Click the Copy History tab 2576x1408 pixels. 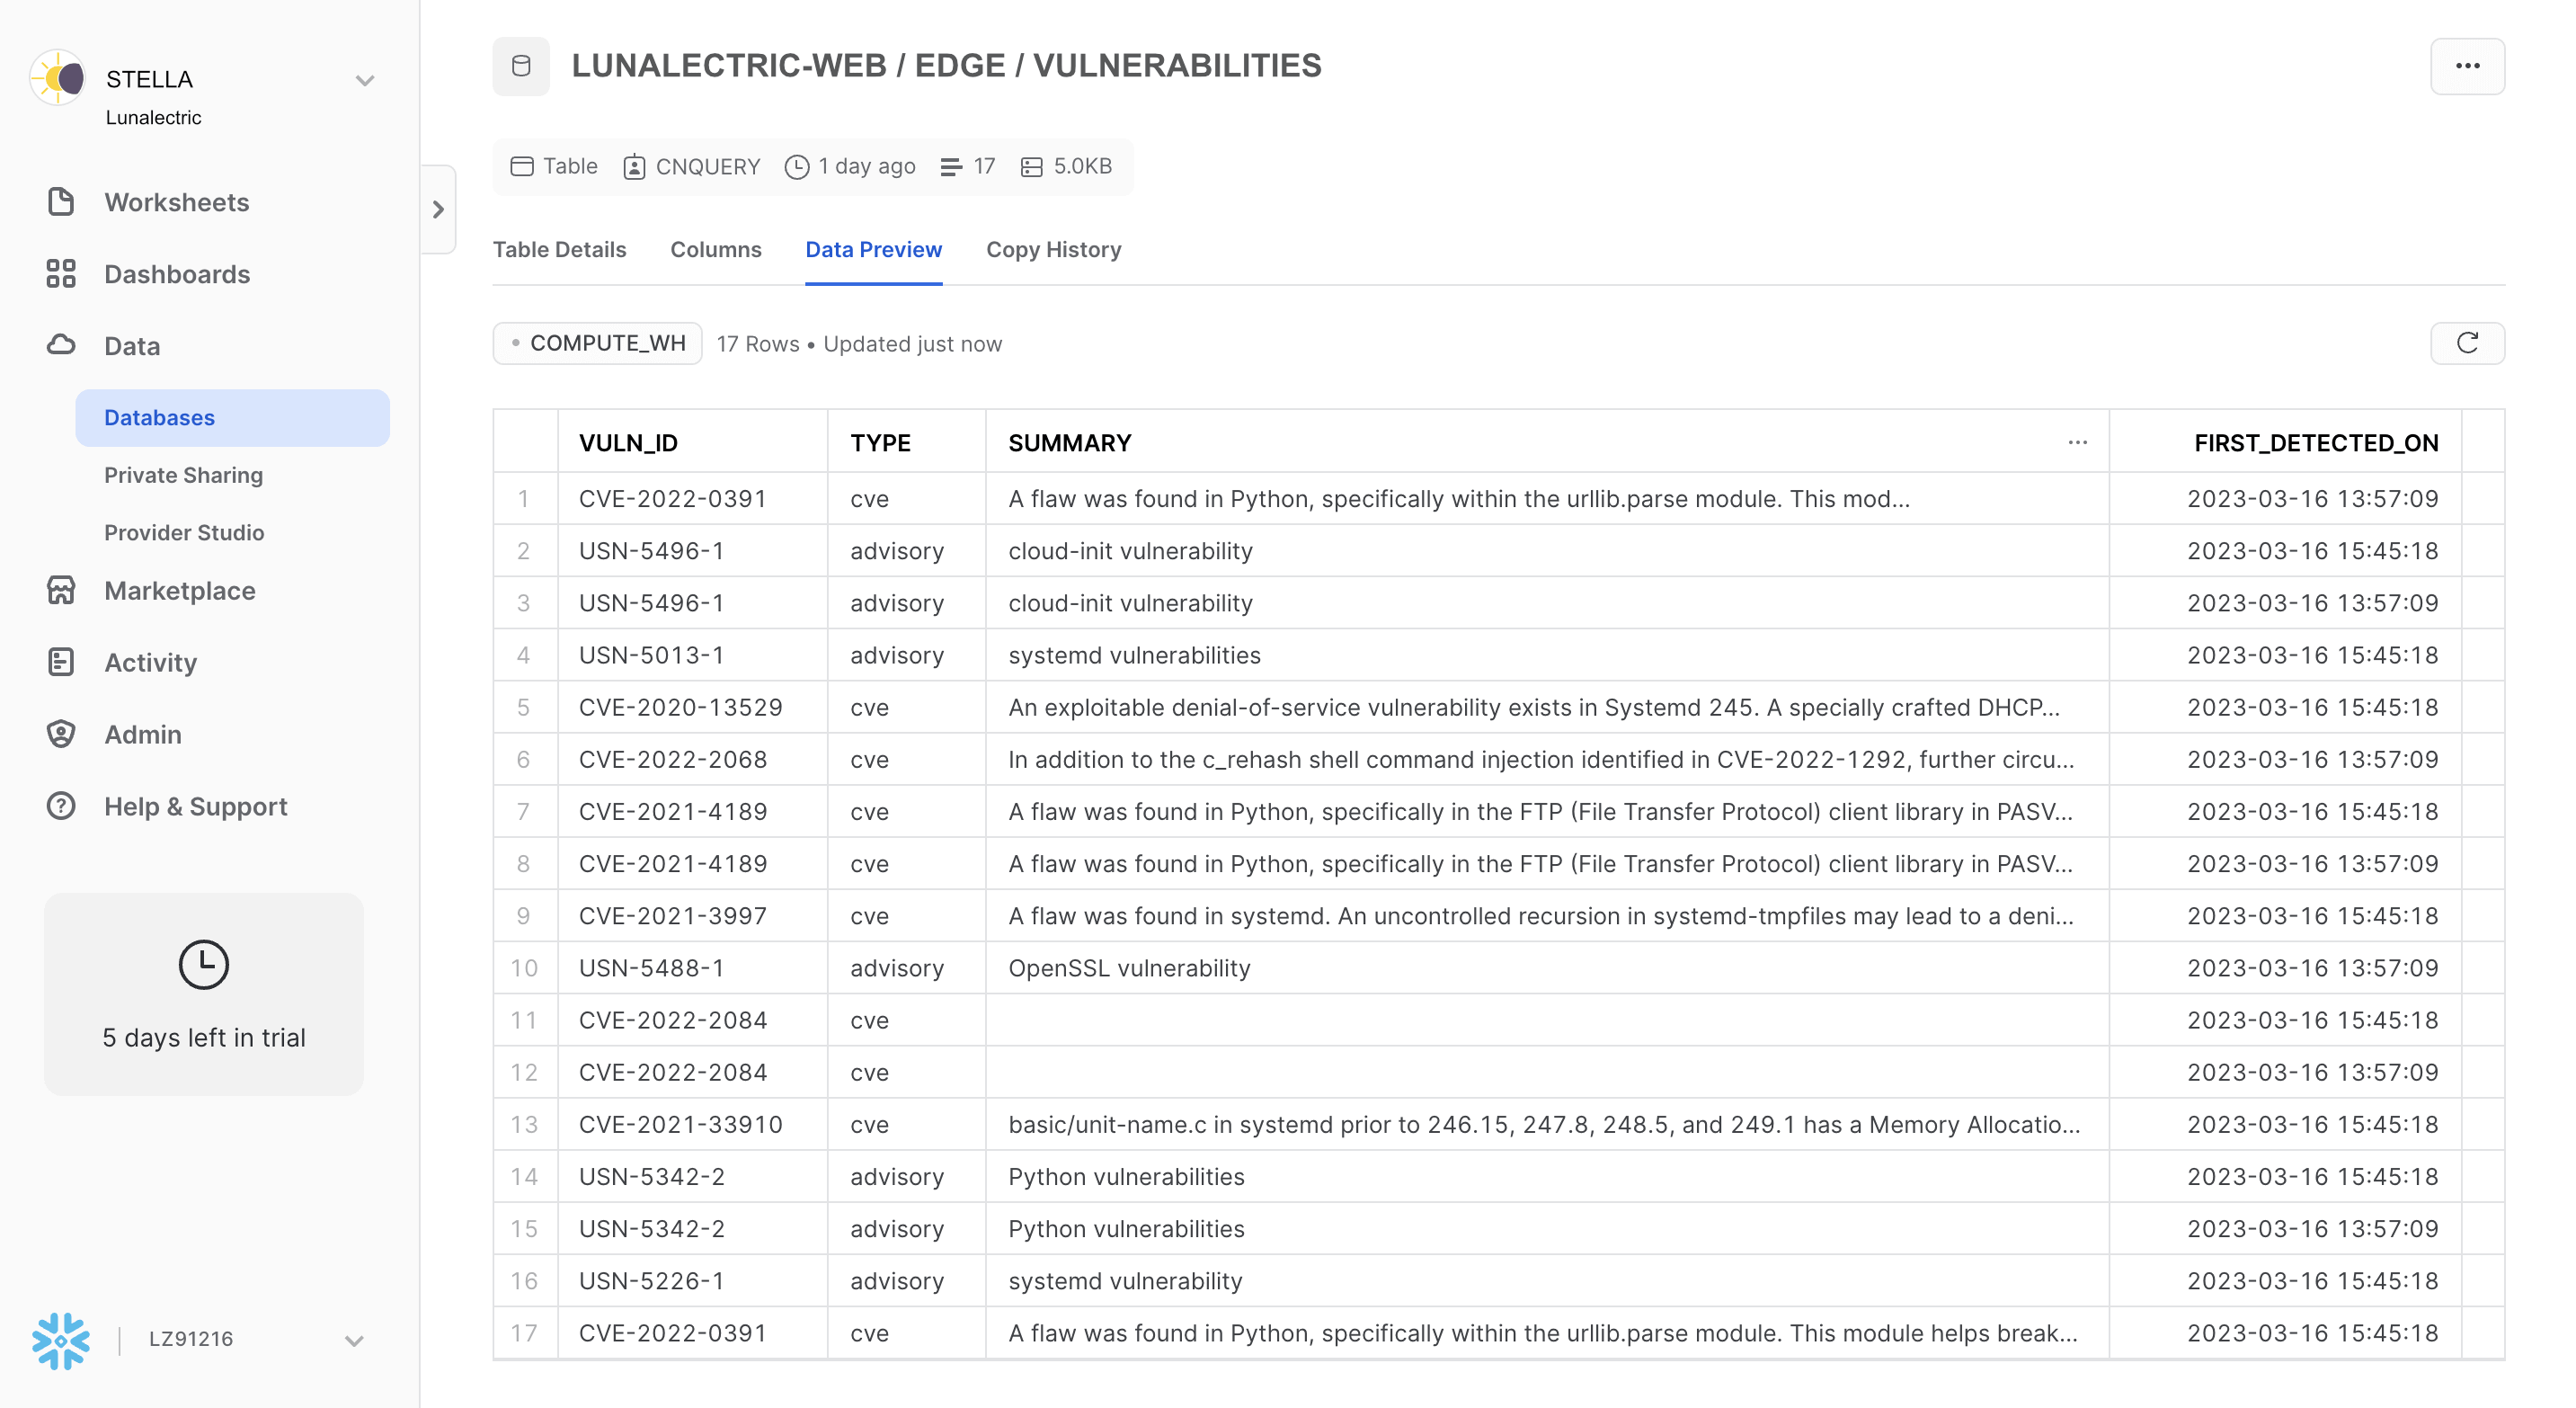pyautogui.click(x=1053, y=248)
